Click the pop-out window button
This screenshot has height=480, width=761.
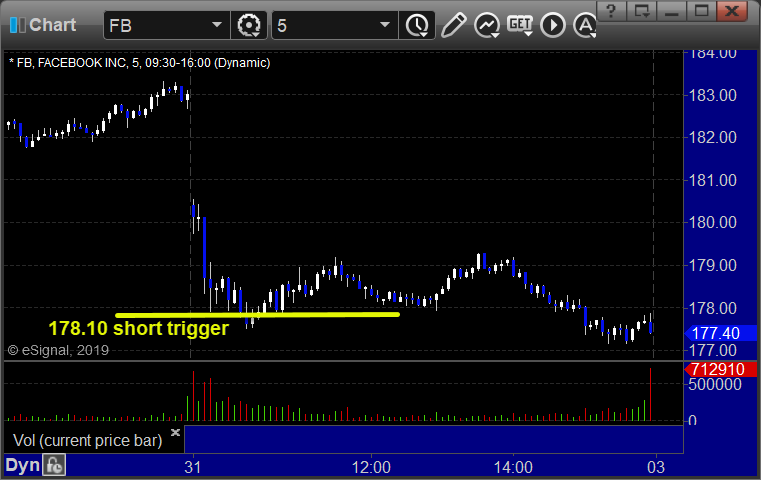click(x=641, y=11)
